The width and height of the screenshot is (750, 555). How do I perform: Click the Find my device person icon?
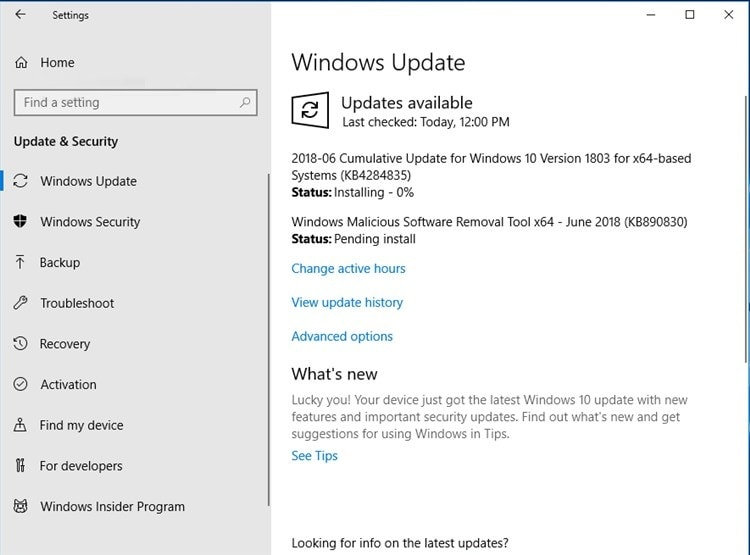pyautogui.click(x=20, y=425)
